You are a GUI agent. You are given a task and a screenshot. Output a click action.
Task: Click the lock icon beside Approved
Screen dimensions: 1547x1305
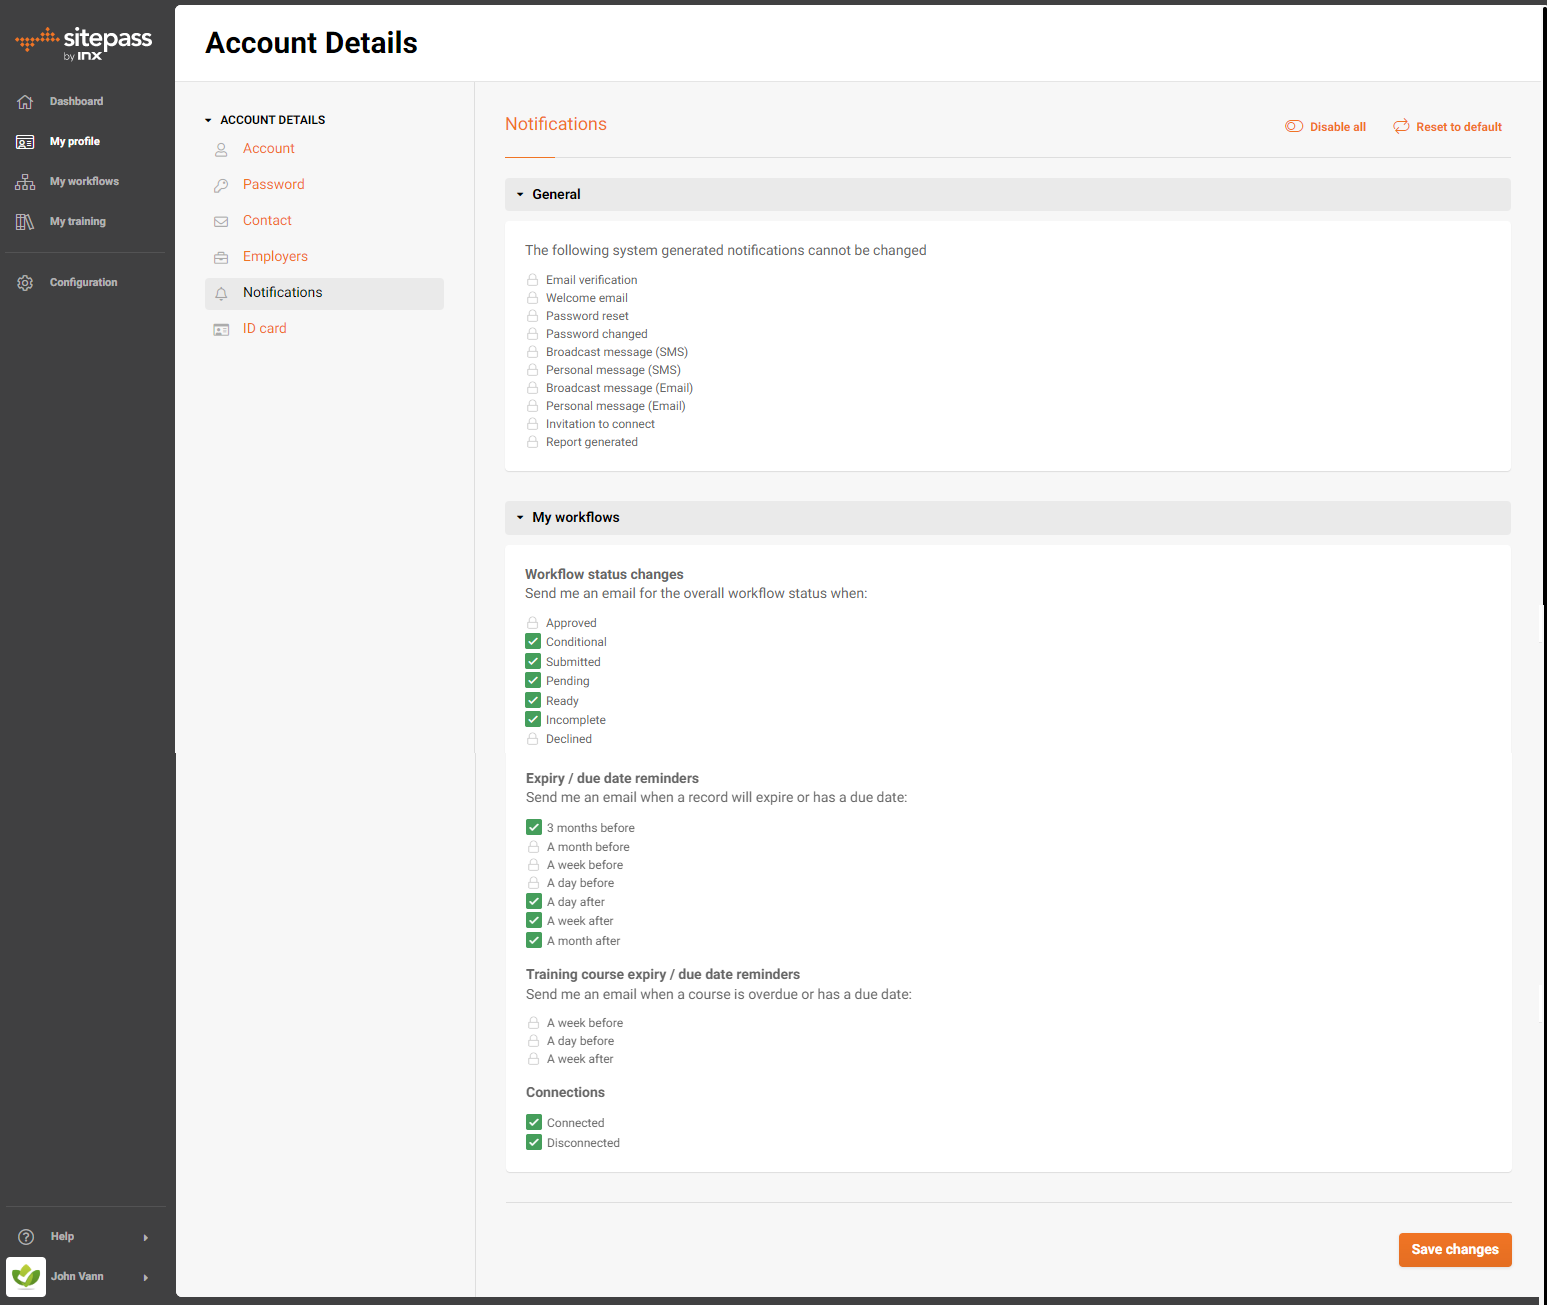[x=532, y=623]
